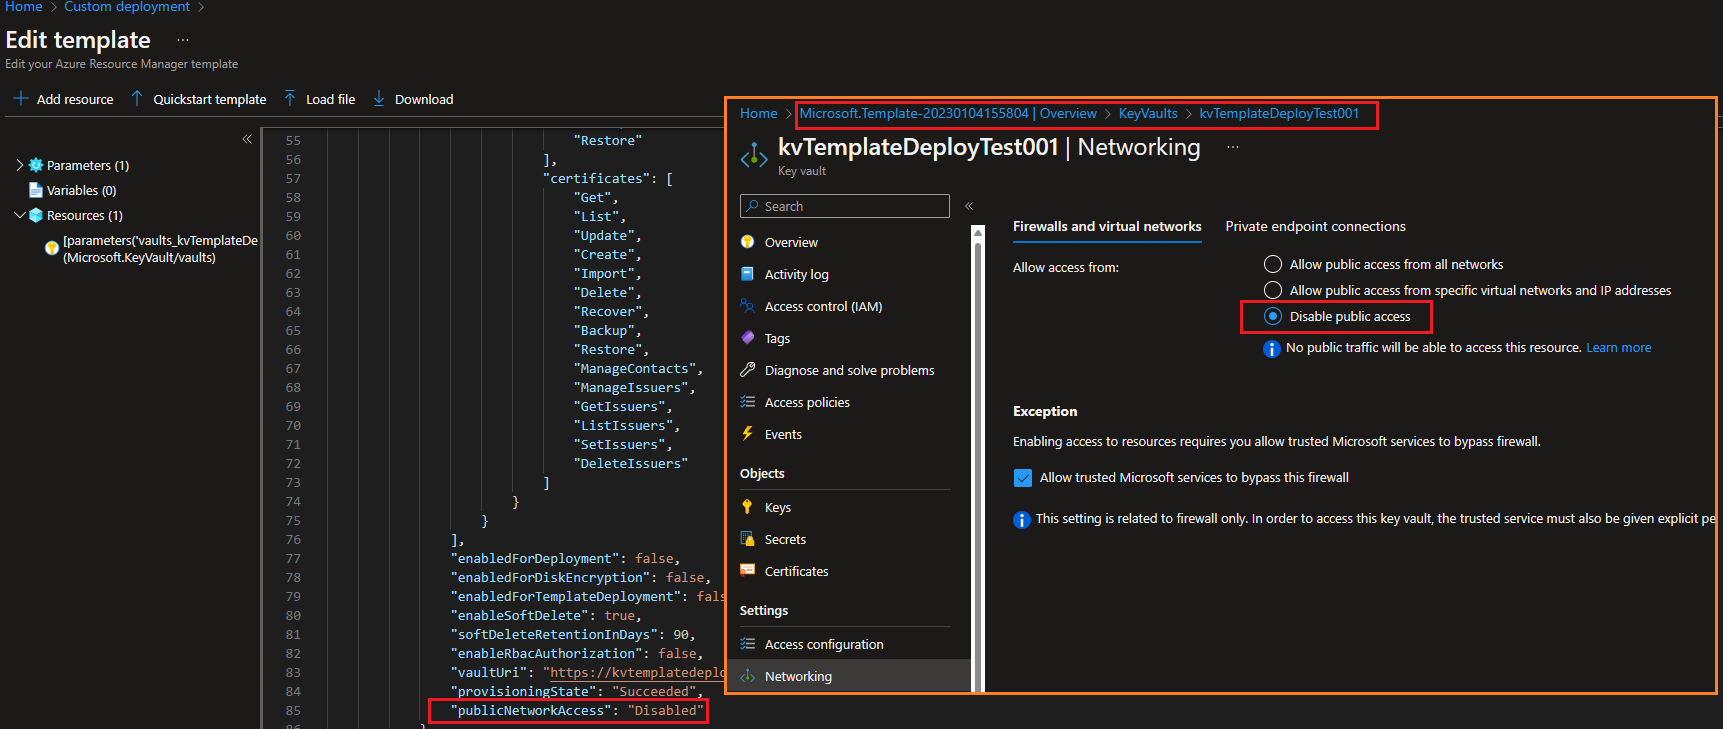
Task: Open Overview in key vault menu
Action: (791, 242)
